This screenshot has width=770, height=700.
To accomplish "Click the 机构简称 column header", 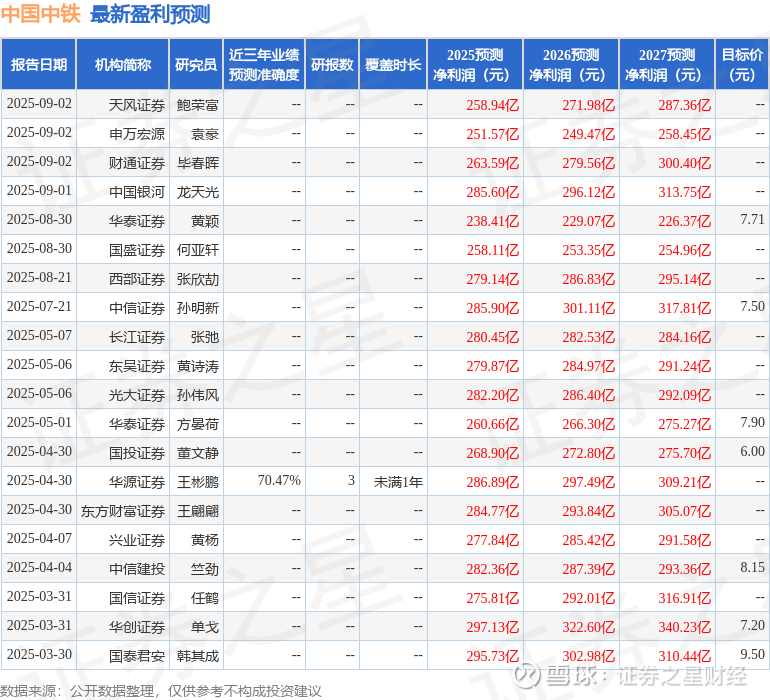I will point(123,64).
